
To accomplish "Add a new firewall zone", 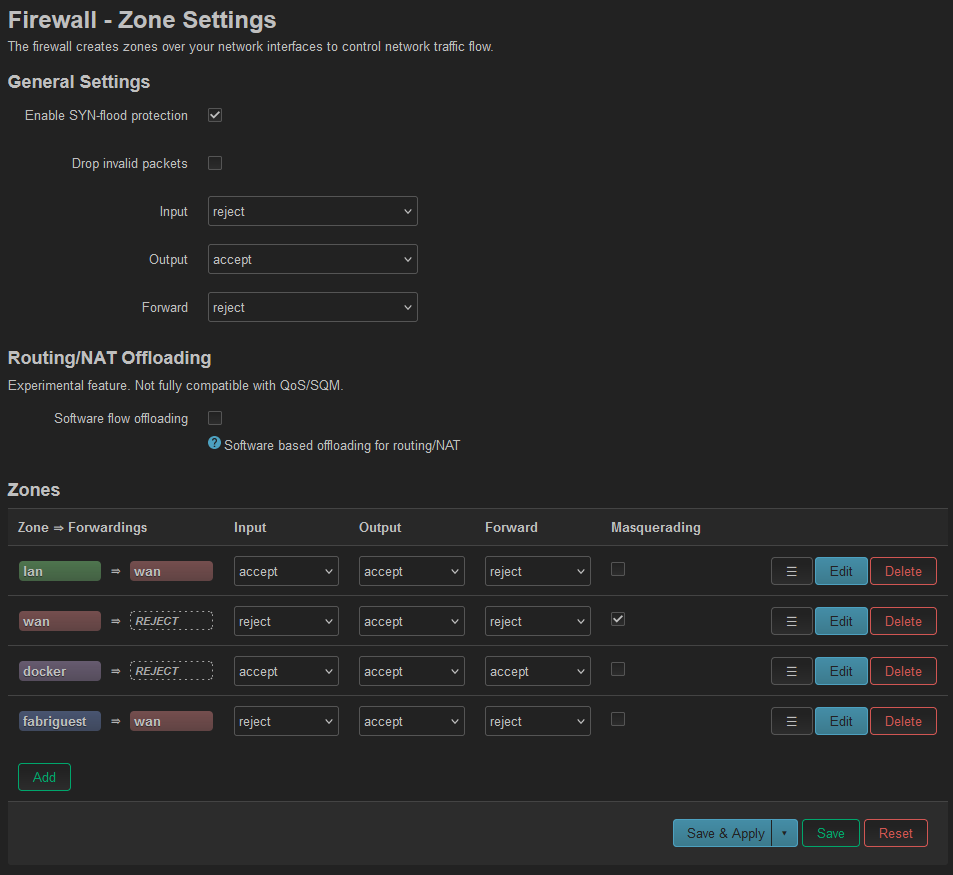I will click(x=44, y=777).
